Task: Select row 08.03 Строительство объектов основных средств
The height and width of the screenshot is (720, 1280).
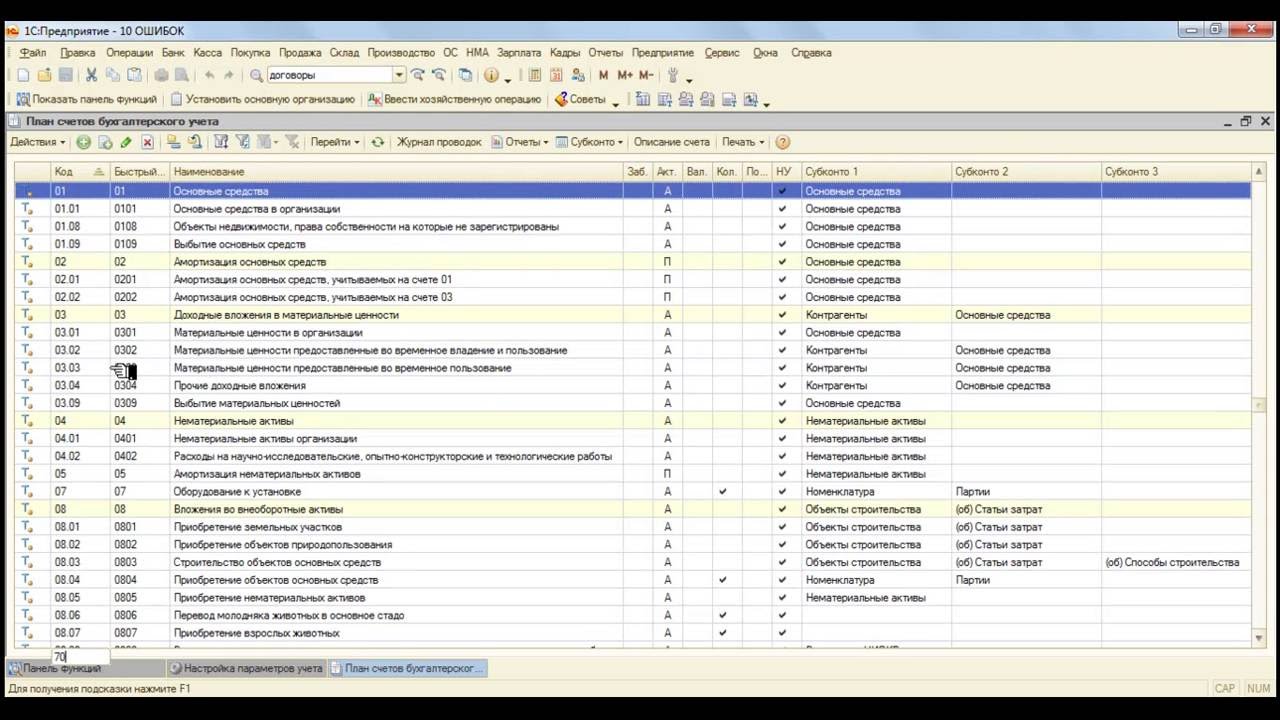Action: pos(632,562)
